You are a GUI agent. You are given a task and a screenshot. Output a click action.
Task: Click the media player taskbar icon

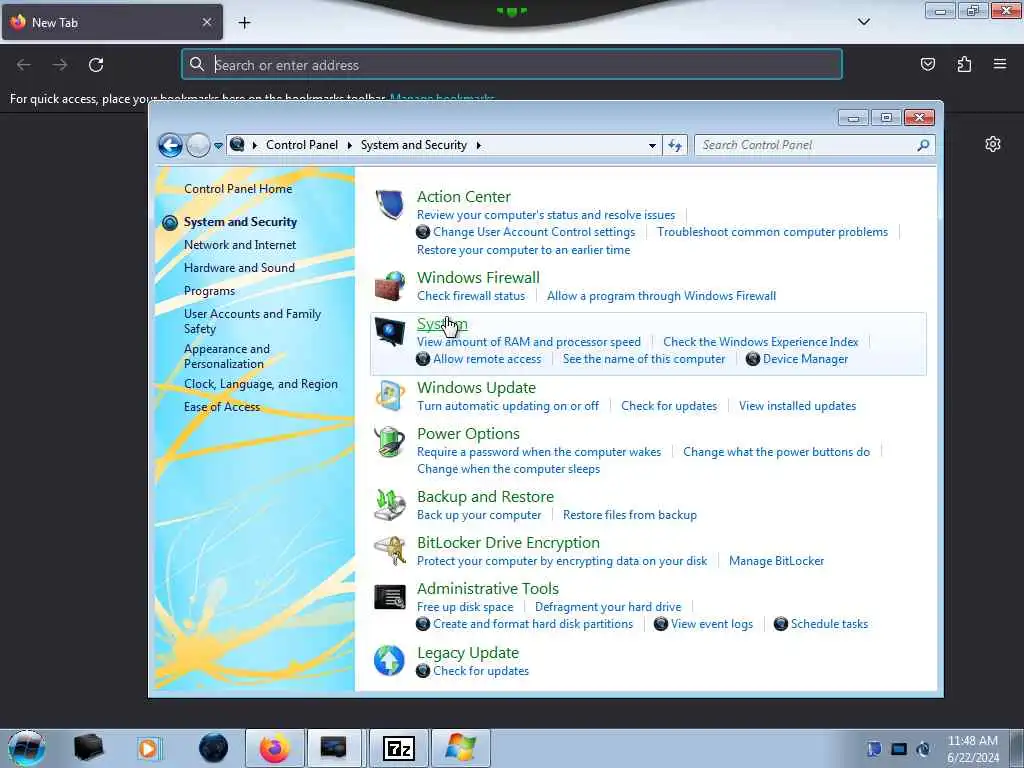150,748
